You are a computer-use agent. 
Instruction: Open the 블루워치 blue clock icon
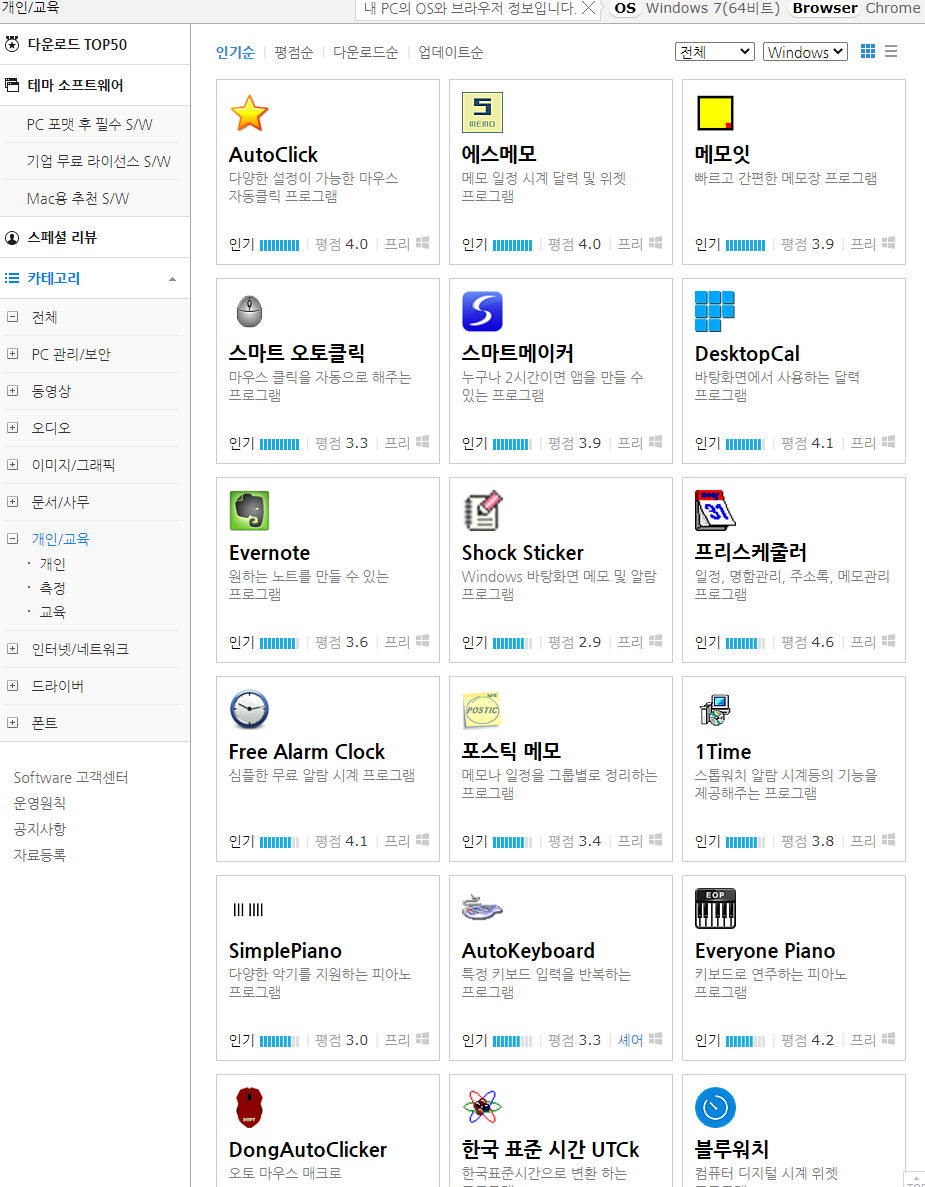(715, 1108)
